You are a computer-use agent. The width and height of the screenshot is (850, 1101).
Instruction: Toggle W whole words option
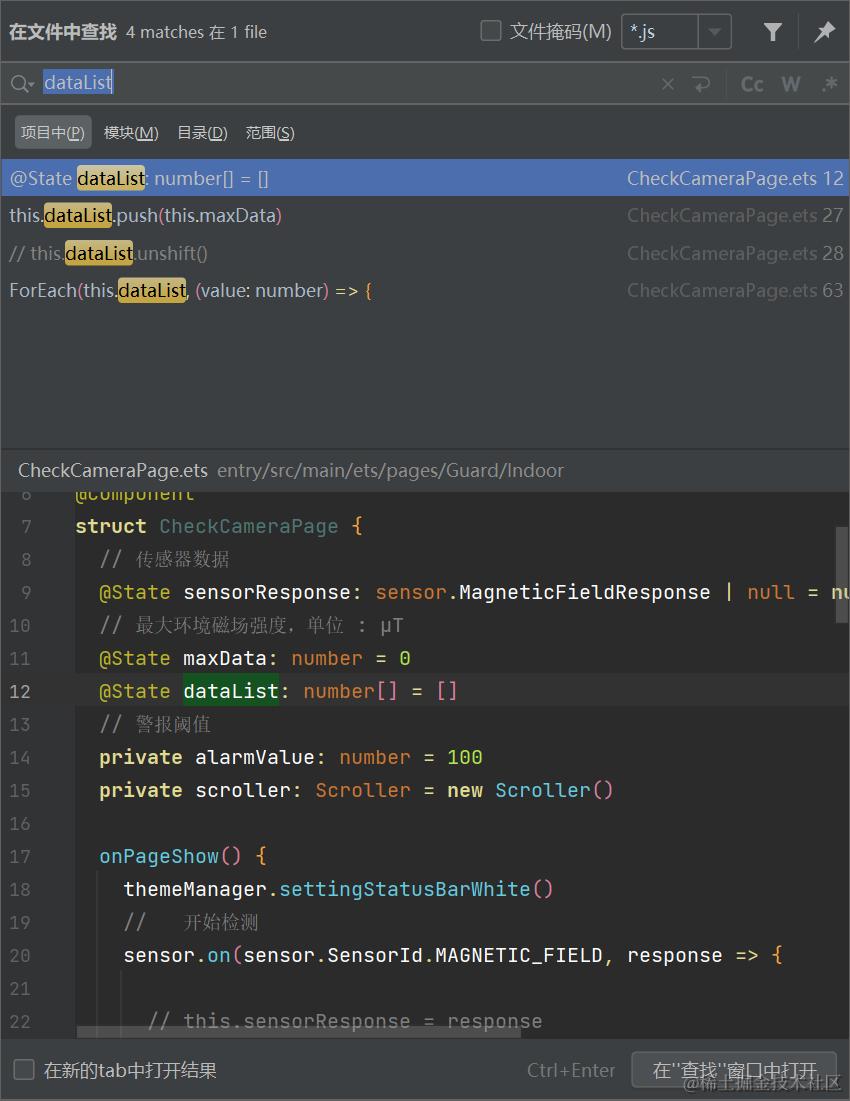[791, 84]
